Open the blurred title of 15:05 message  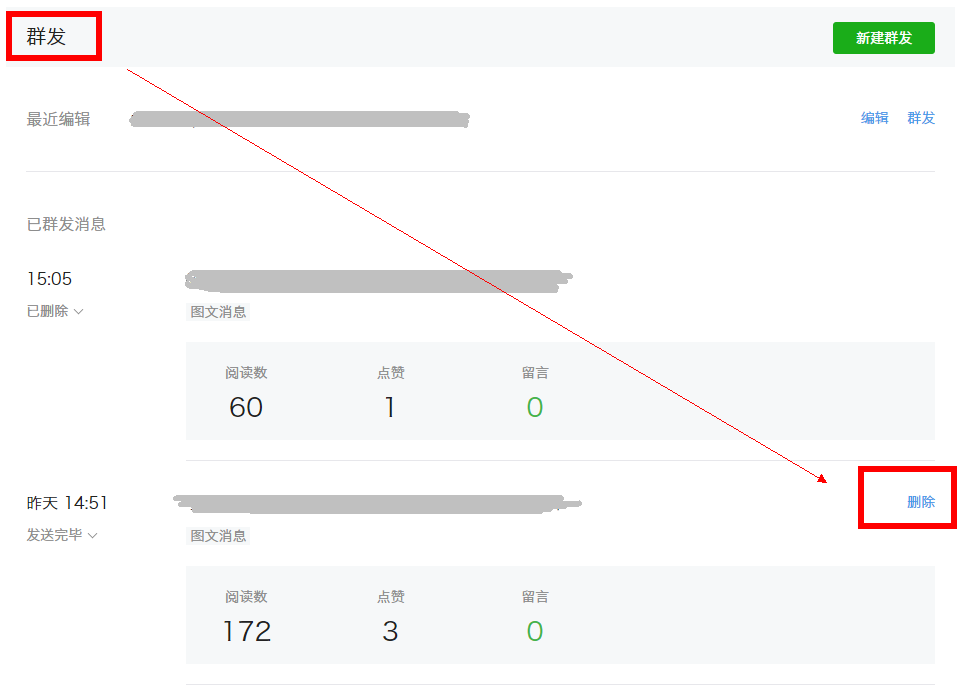point(378,280)
